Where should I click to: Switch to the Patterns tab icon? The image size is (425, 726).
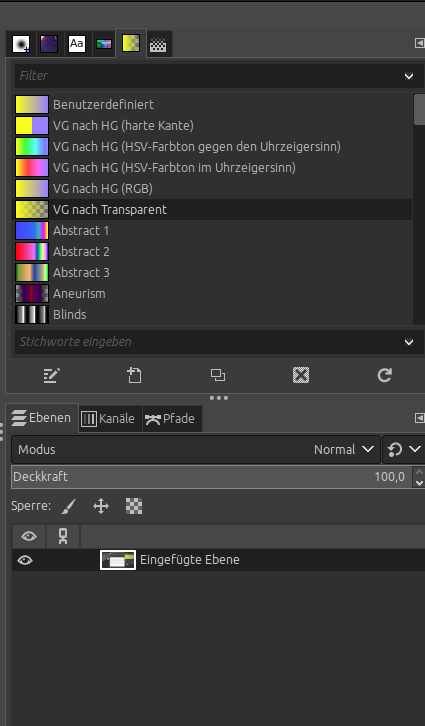(x=49, y=44)
